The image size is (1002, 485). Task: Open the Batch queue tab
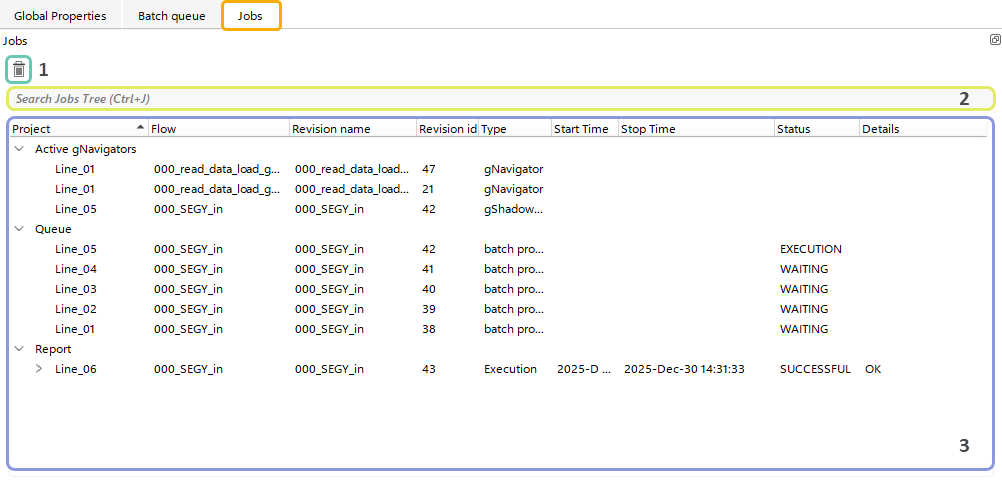click(171, 16)
